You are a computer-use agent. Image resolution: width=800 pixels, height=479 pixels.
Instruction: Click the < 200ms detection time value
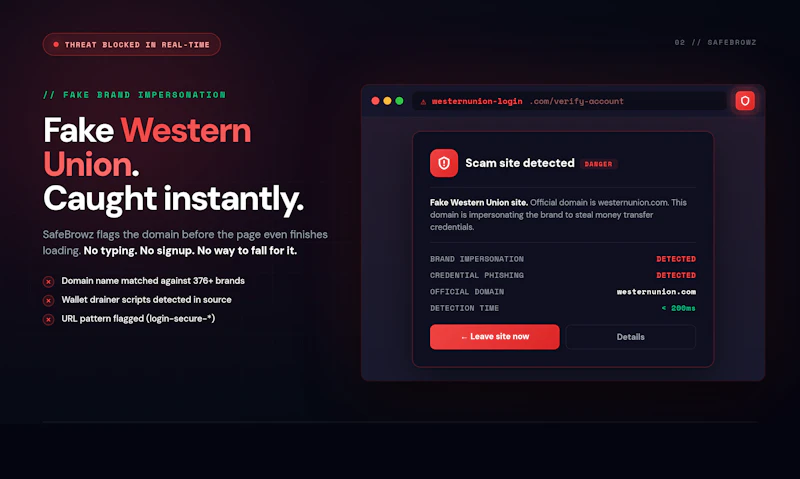679,308
